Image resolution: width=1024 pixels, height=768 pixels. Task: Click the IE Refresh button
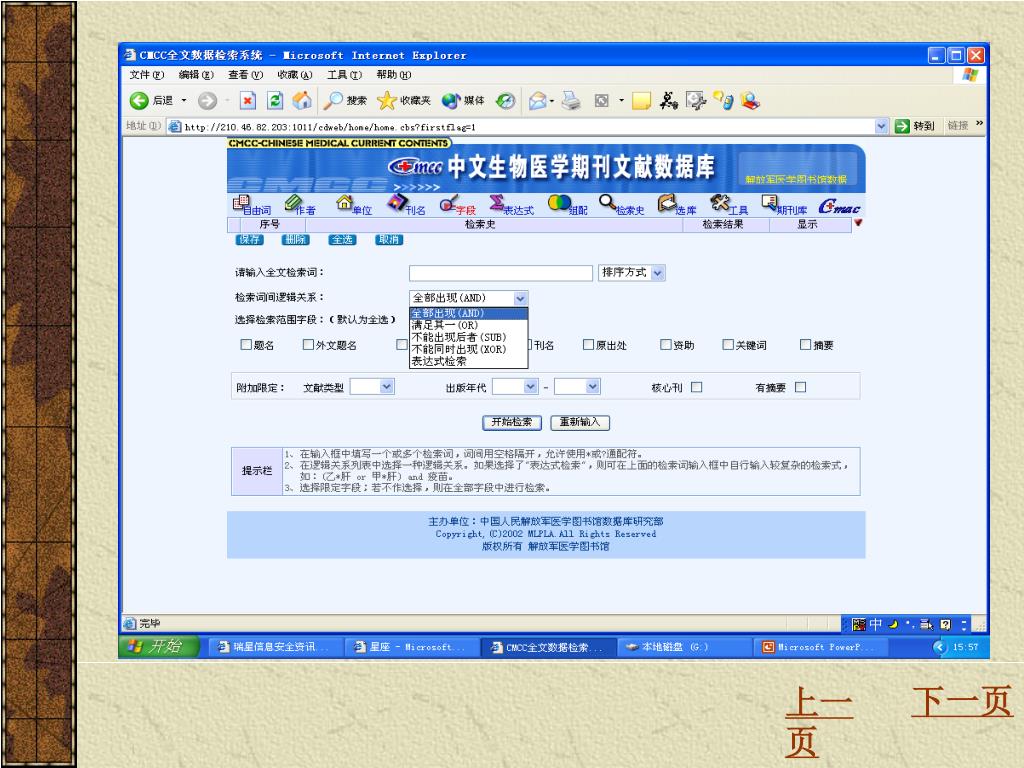[275, 101]
